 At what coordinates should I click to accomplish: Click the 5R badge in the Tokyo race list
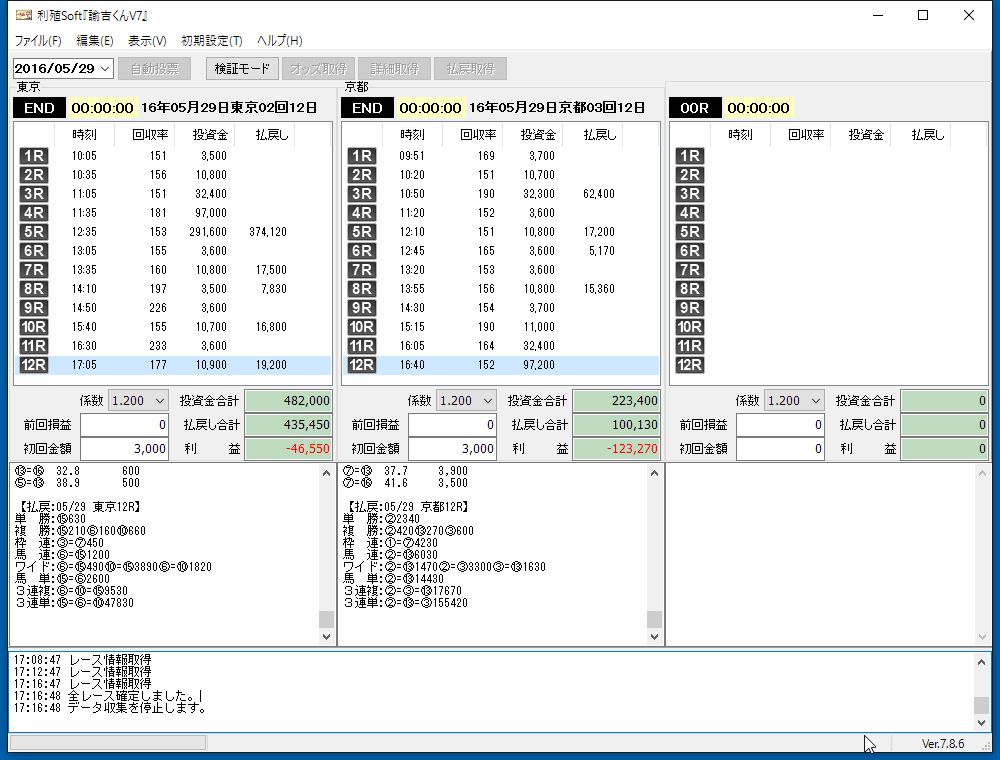click(x=33, y=232)
